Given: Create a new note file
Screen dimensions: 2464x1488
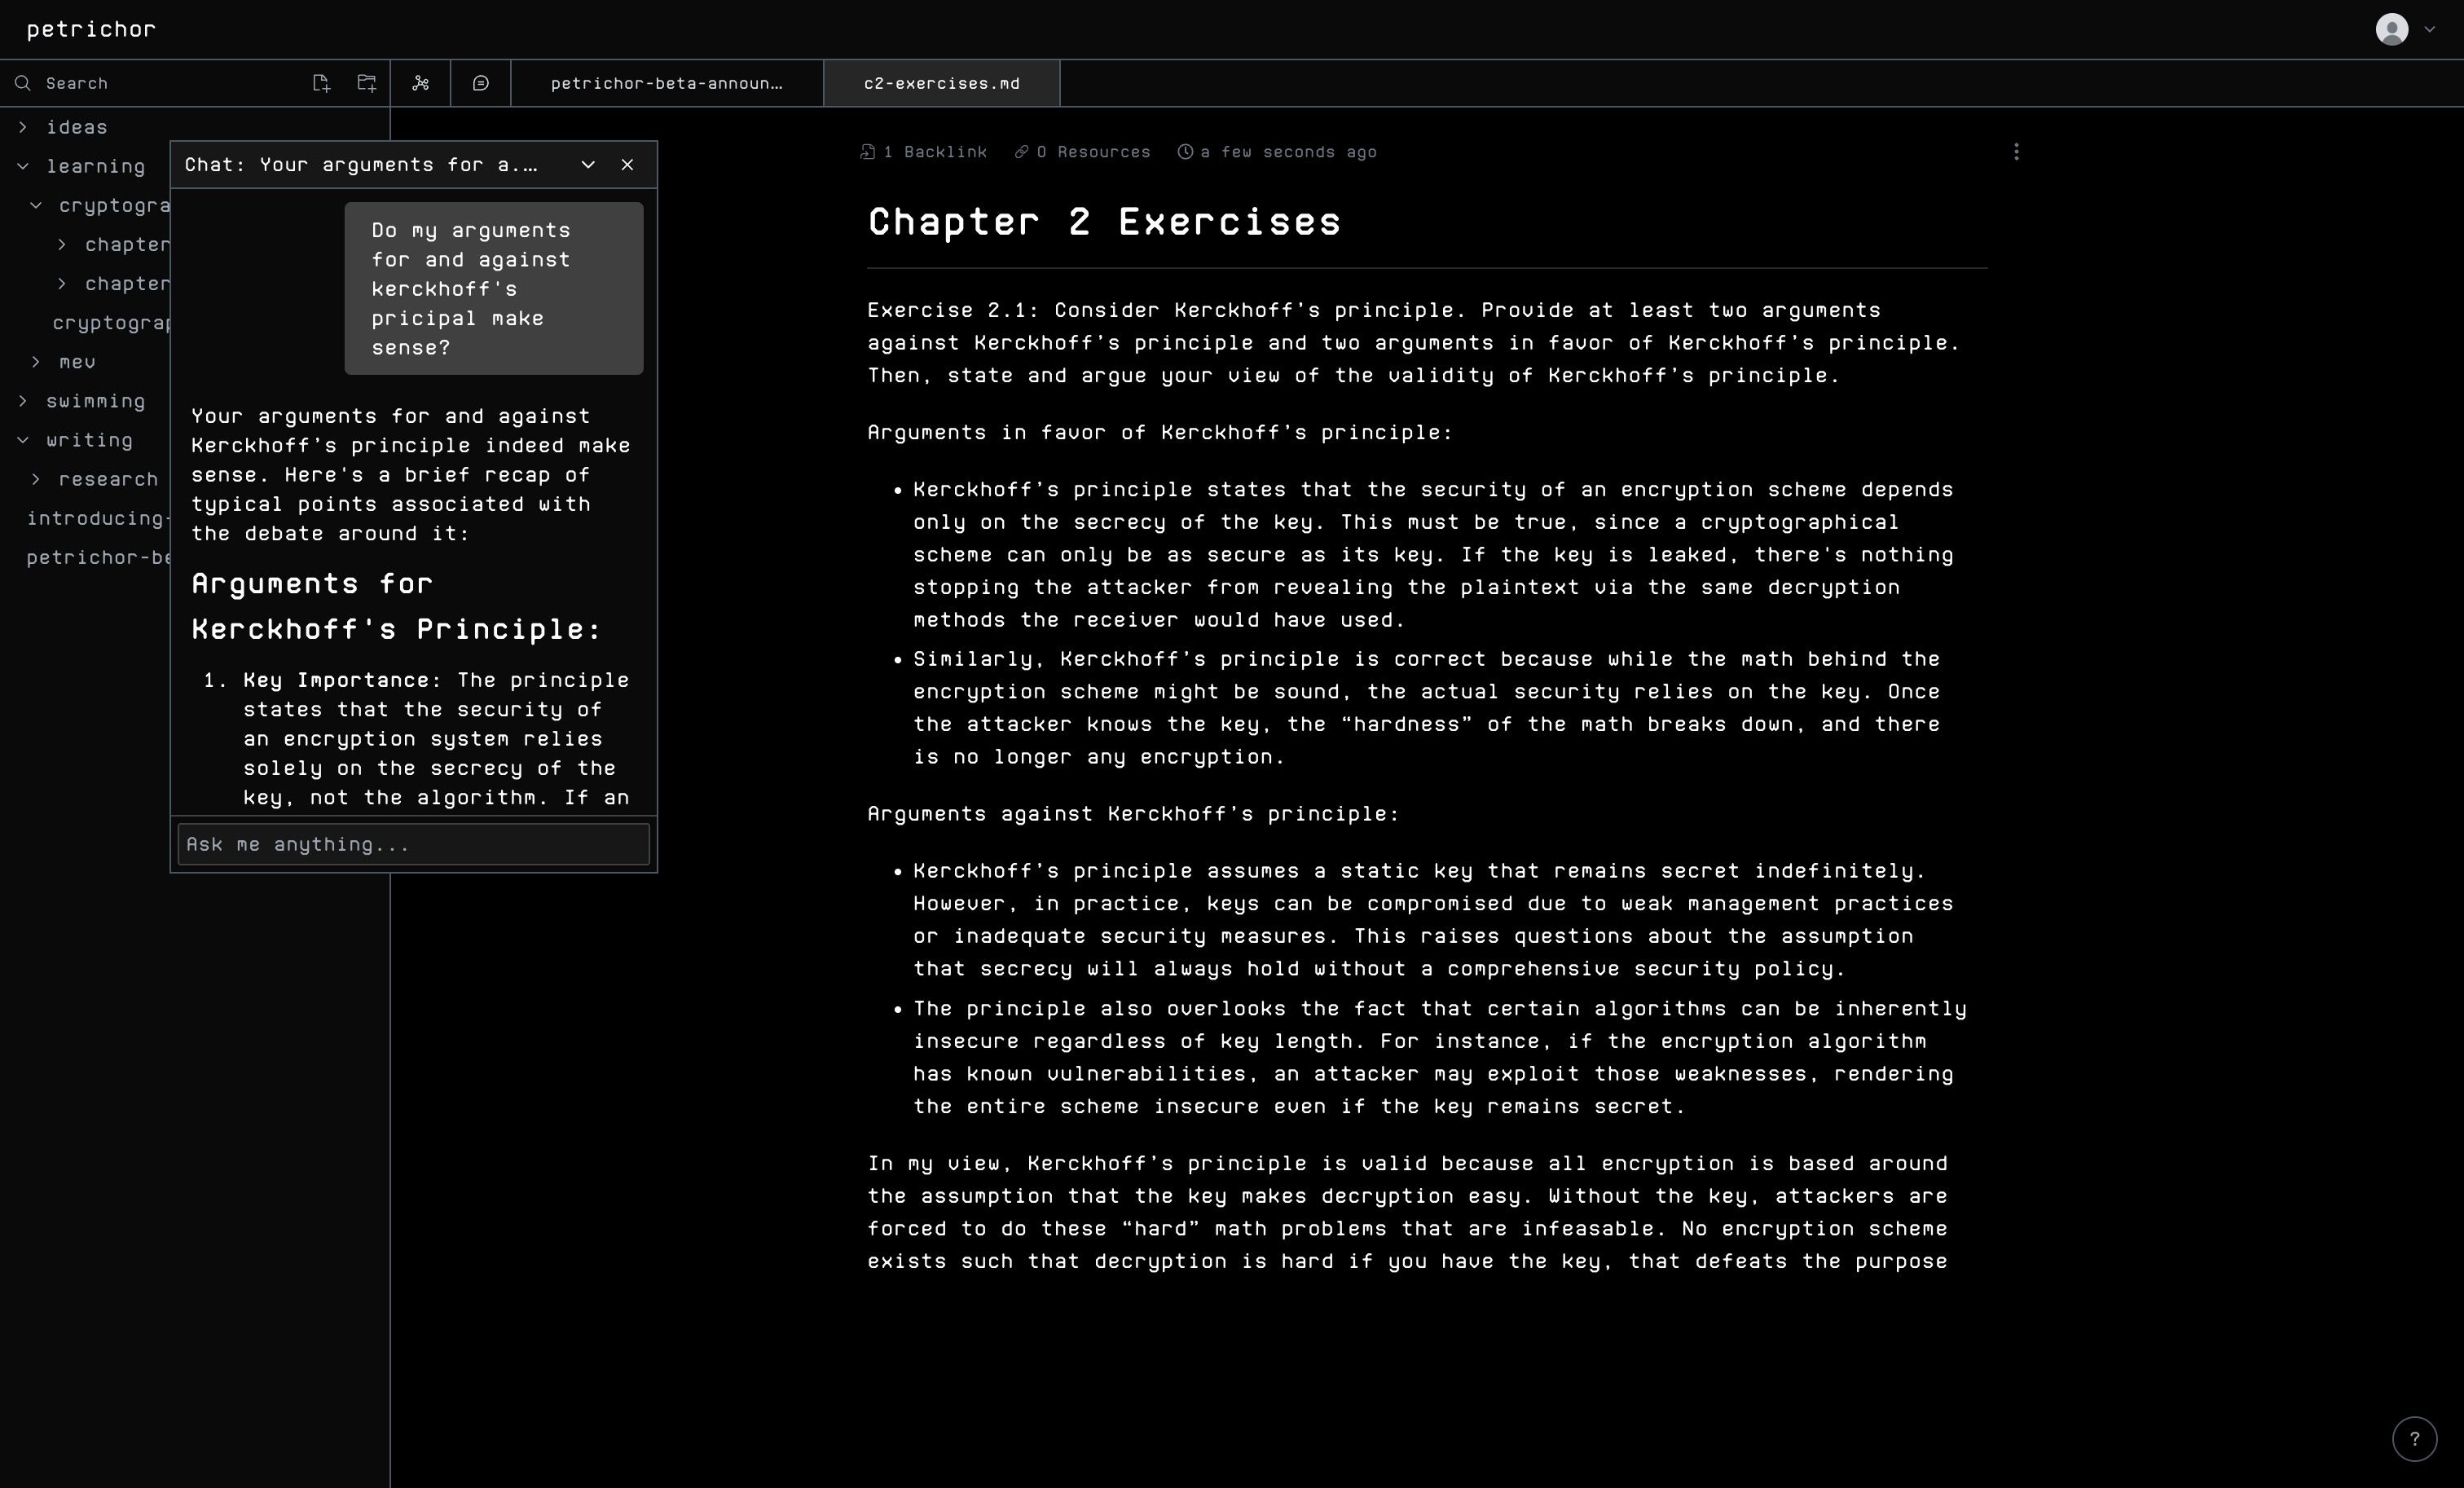Looking at the screenshot, I should [x=320, y=83].
